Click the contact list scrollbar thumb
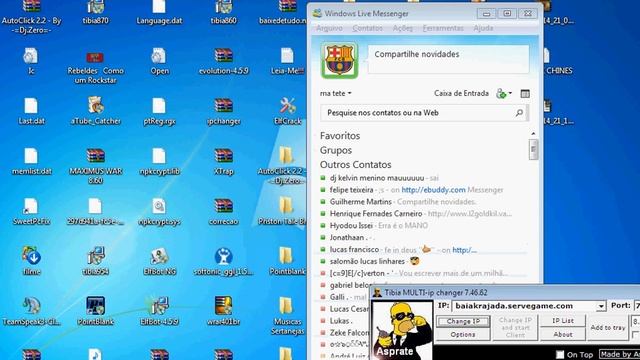The height and width of the screenshot is (360, 640). (533, 150)
